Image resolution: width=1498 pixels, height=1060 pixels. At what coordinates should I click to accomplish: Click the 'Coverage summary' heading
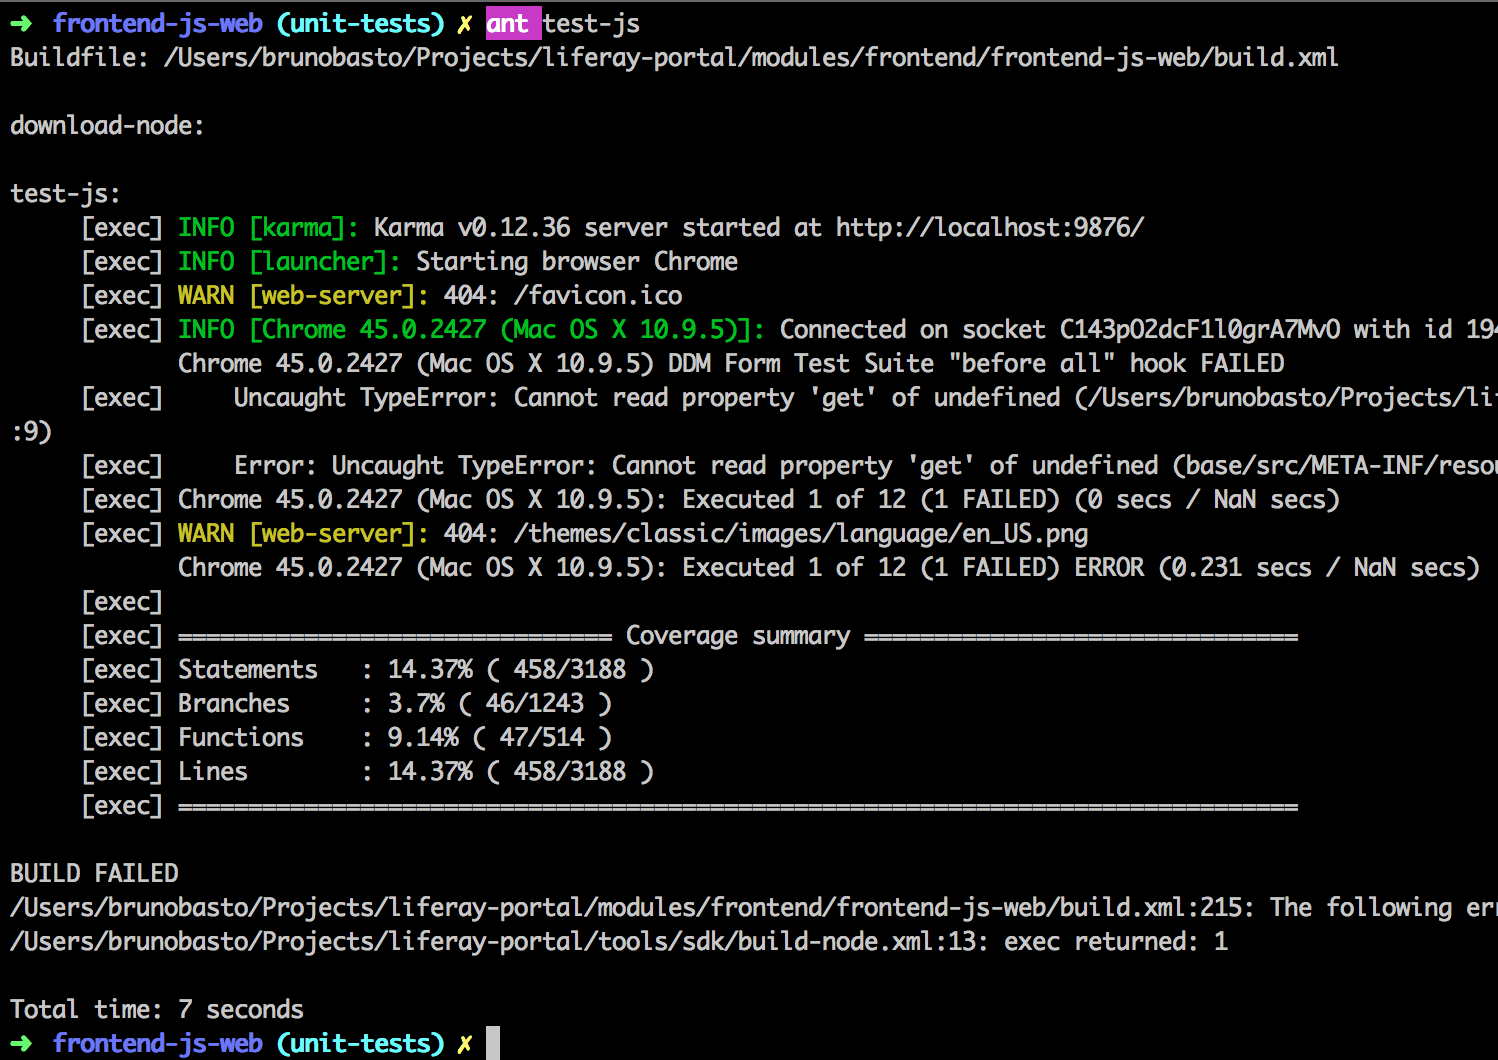738,636
